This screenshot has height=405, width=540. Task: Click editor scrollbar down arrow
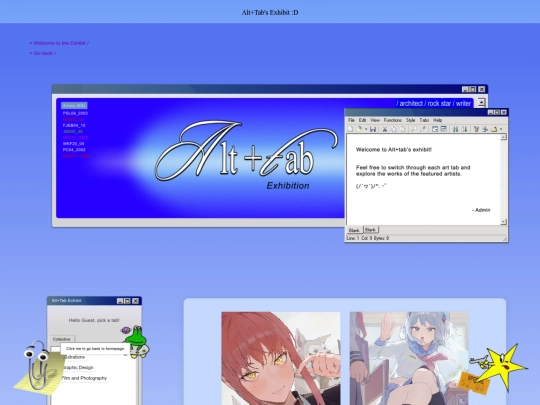tap(503, 222)
